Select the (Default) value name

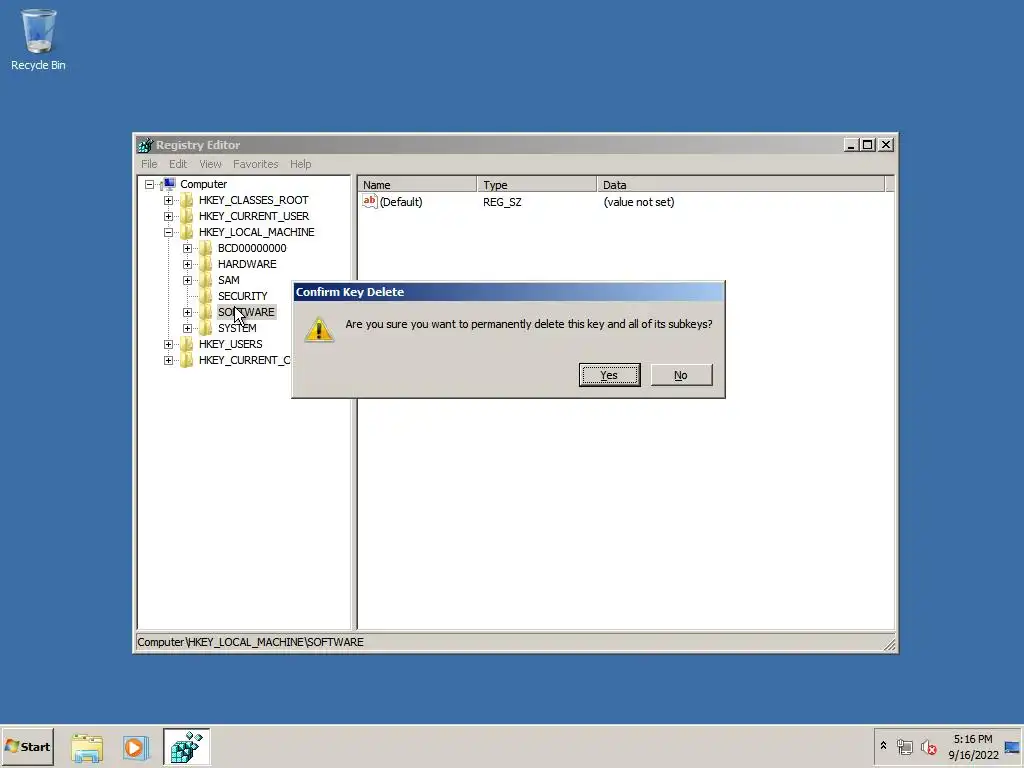401,202
